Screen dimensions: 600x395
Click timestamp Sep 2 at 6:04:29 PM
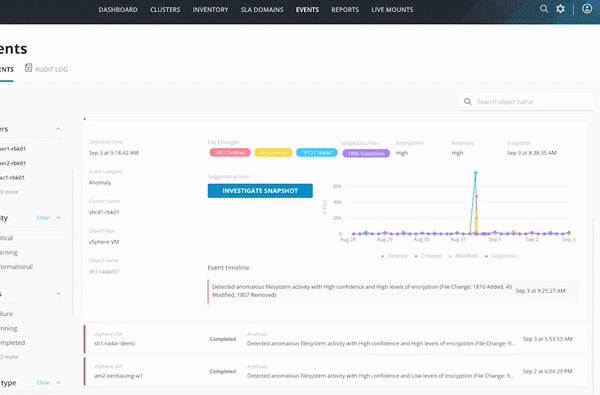pyautogui.click(x=548, y=371)
